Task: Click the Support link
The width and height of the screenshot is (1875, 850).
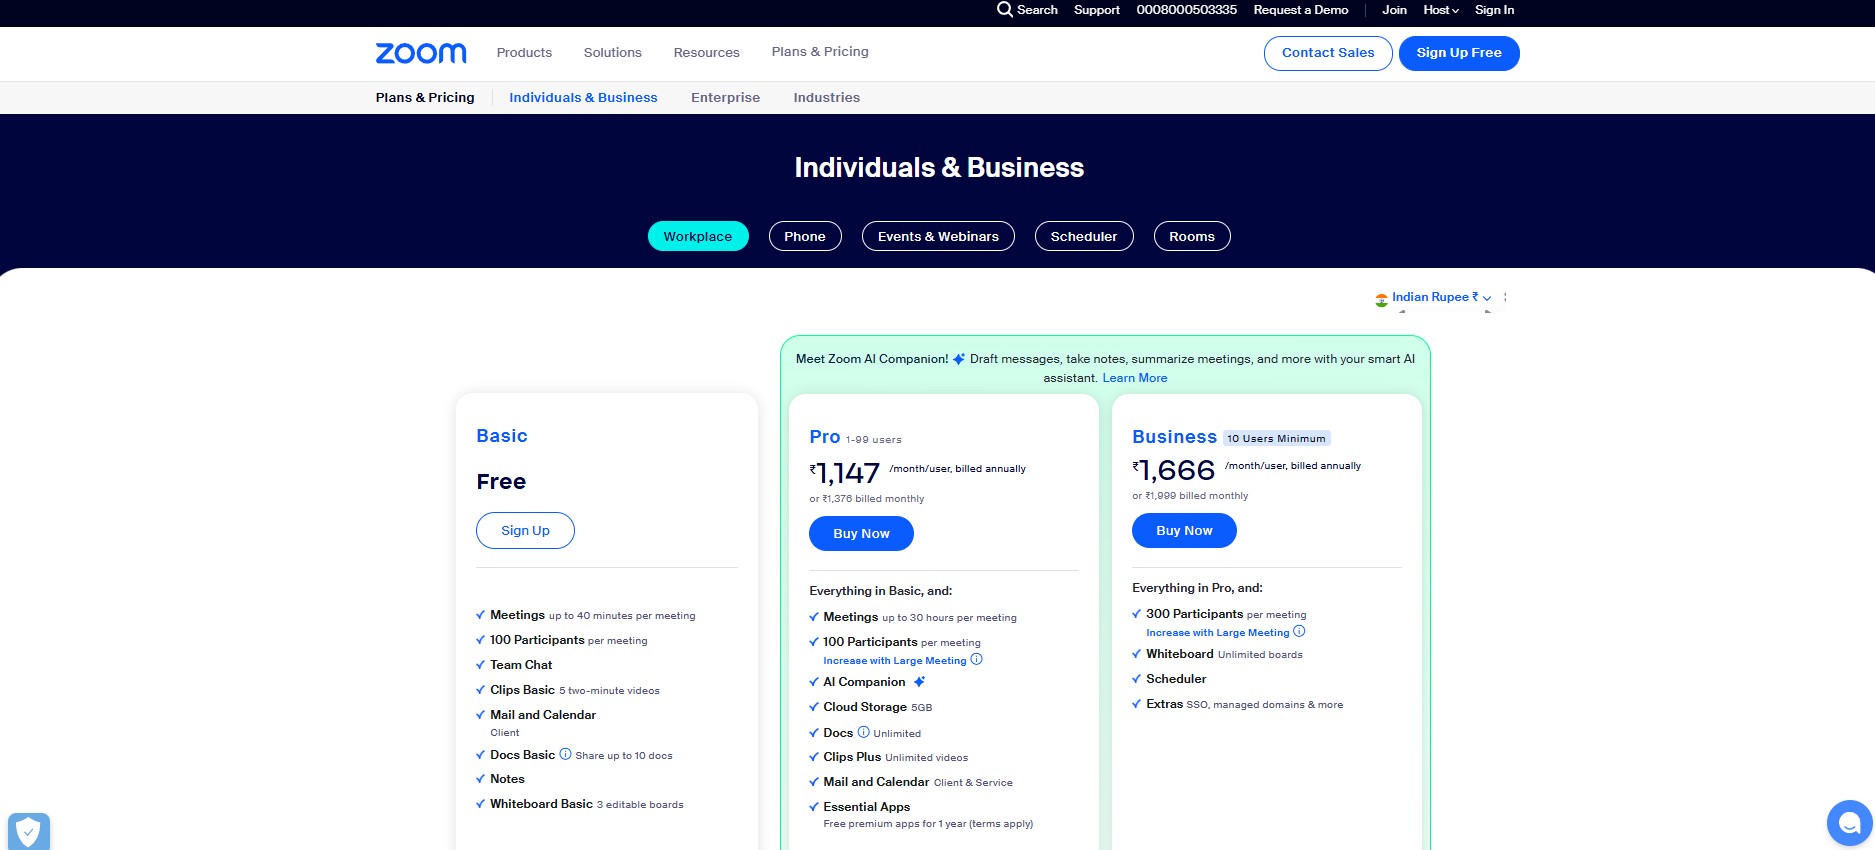Action: pyautogui.click(x=1097, y=10)
